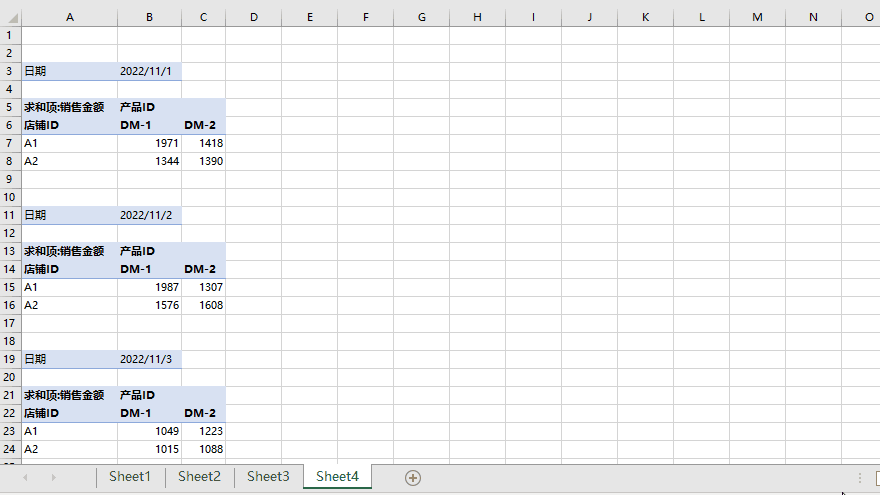Select the cell with value 1049
This screenshot has height=495, width=880.
(x=149, y=431)
